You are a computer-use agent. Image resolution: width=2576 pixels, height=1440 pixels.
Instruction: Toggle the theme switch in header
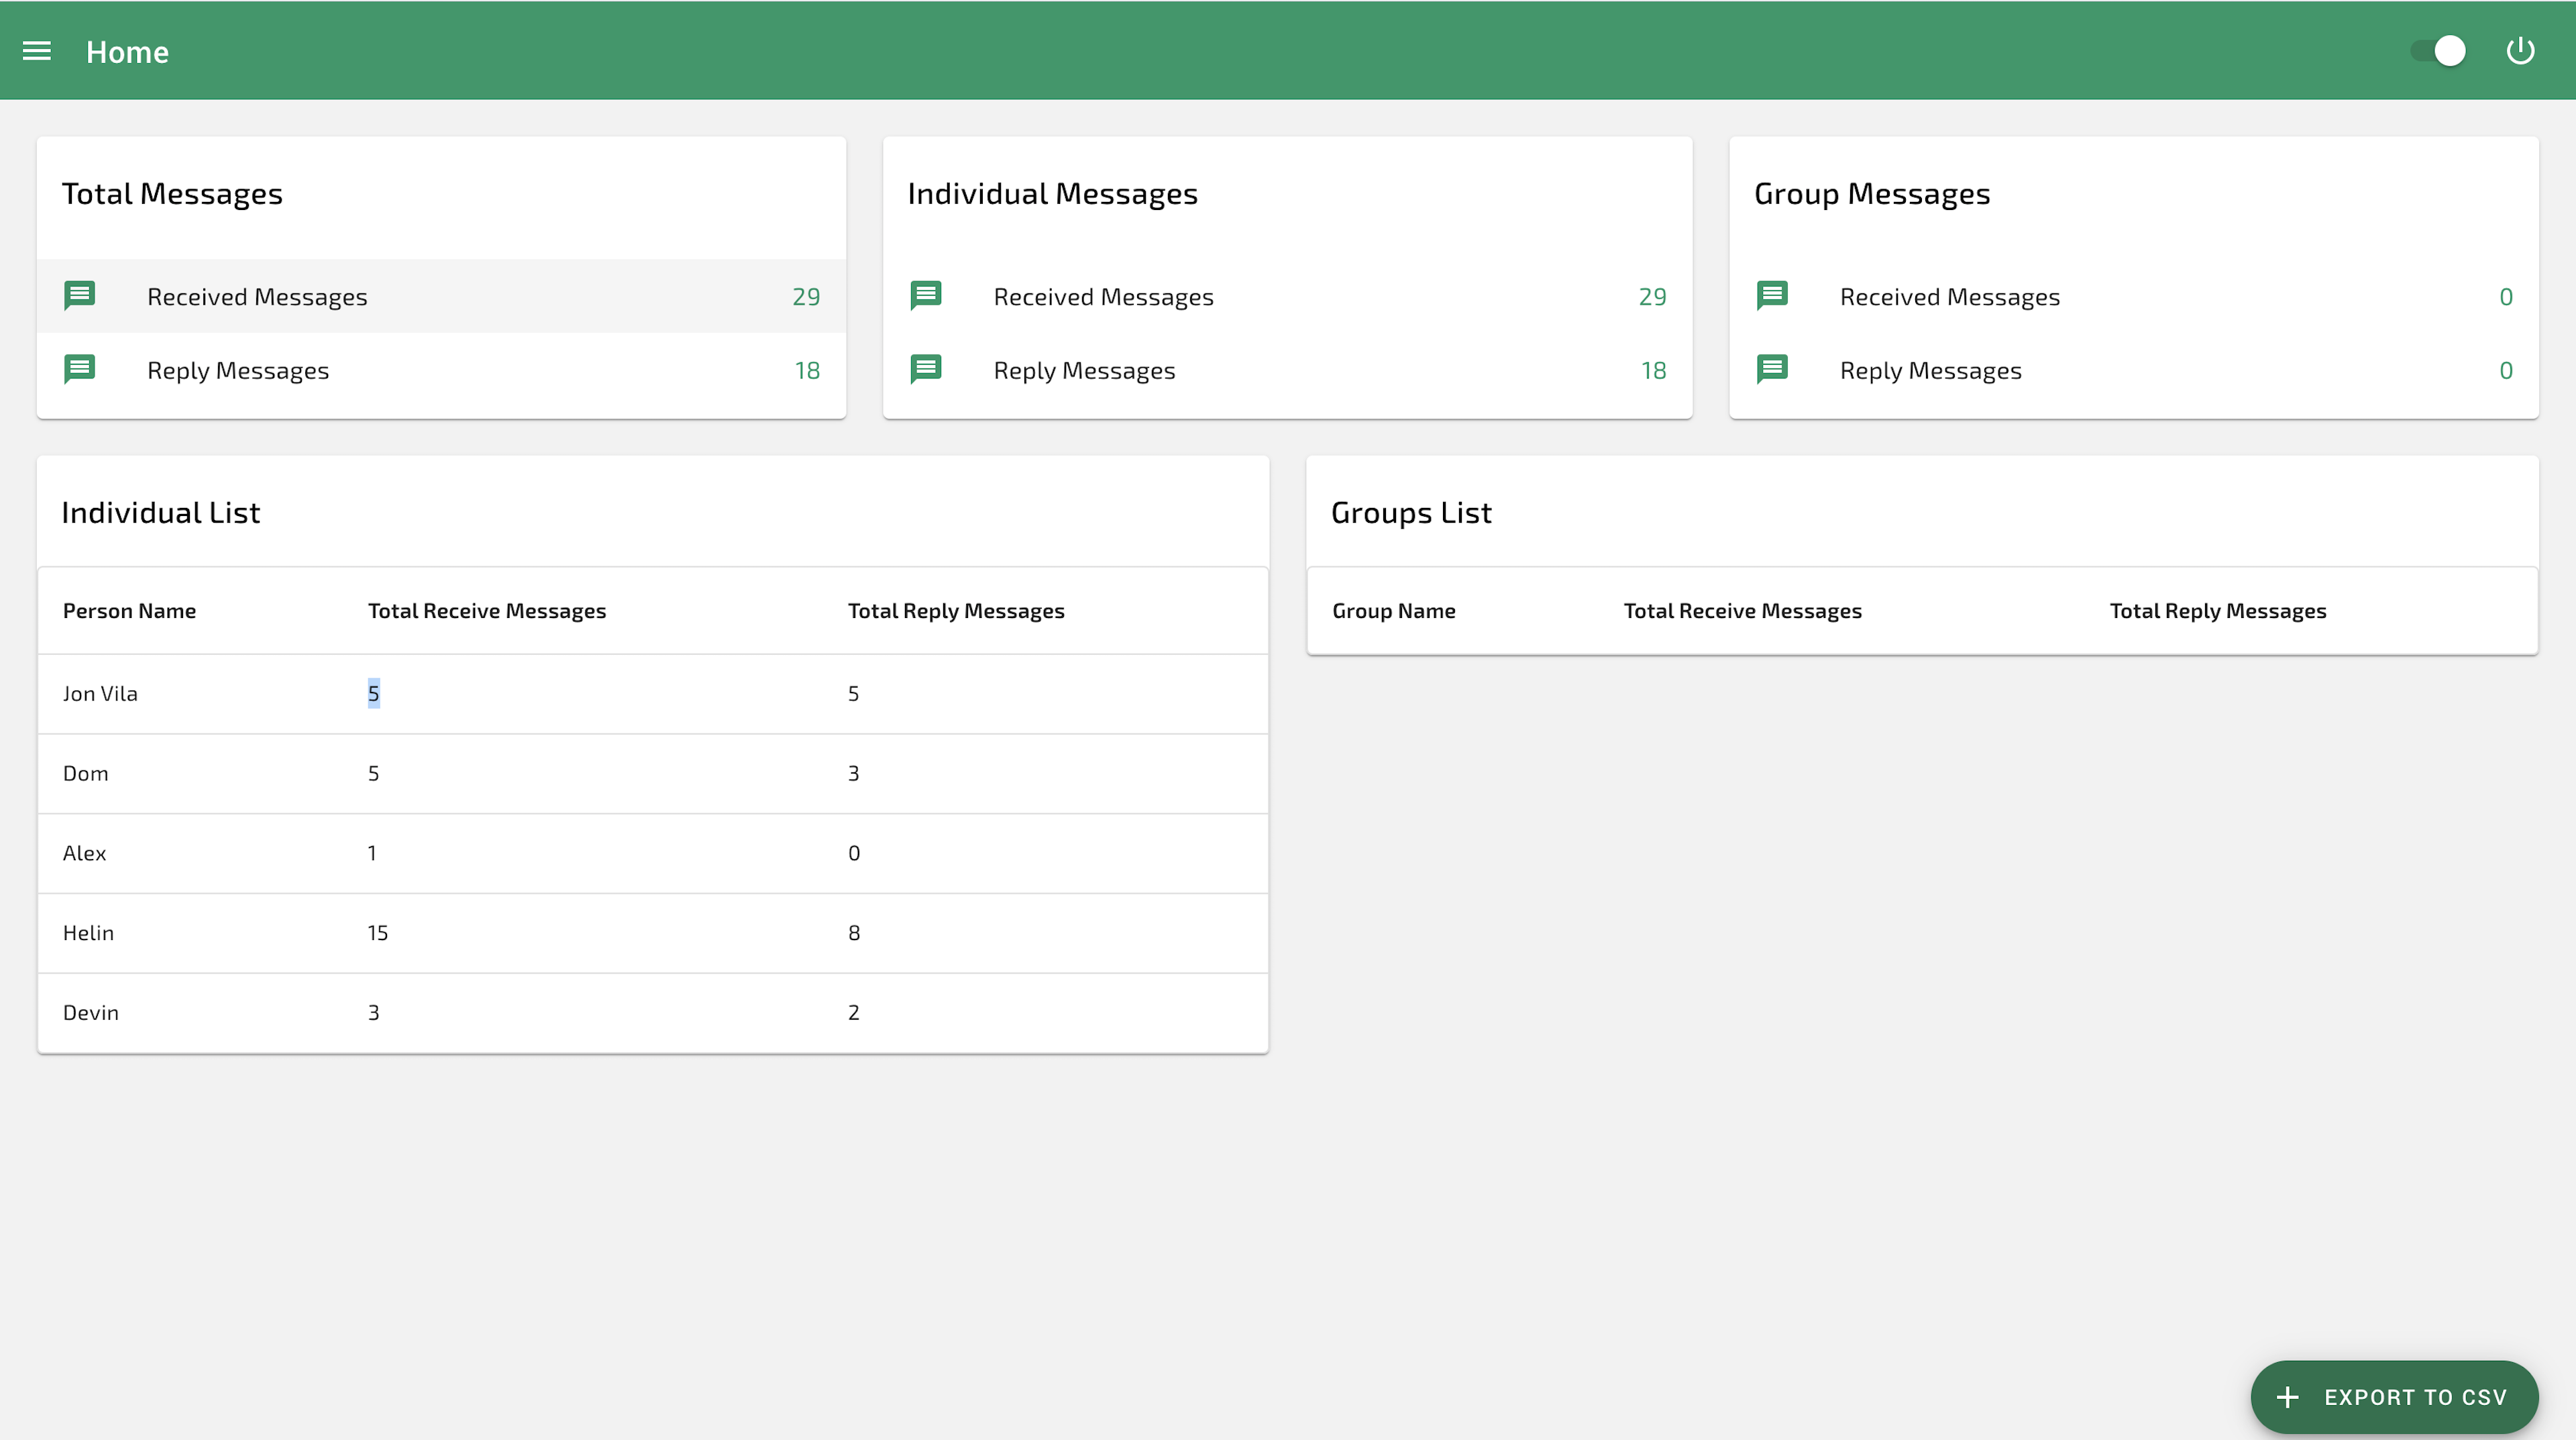(2438, 51)
